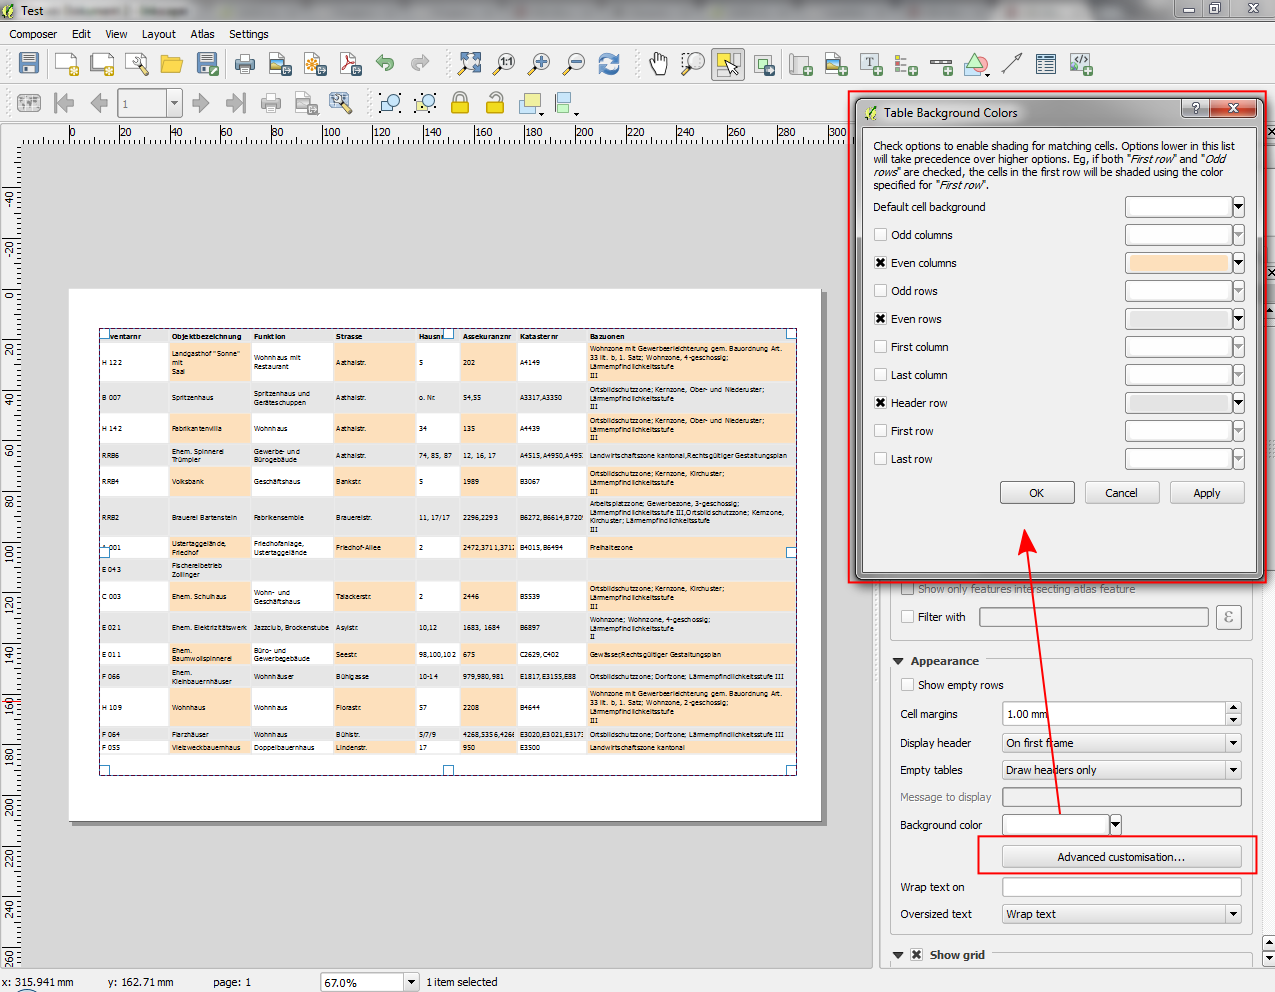Click the Lock selected items padlock
Image resolution: width=1275 pixels, height=992 pixels.
460,103
